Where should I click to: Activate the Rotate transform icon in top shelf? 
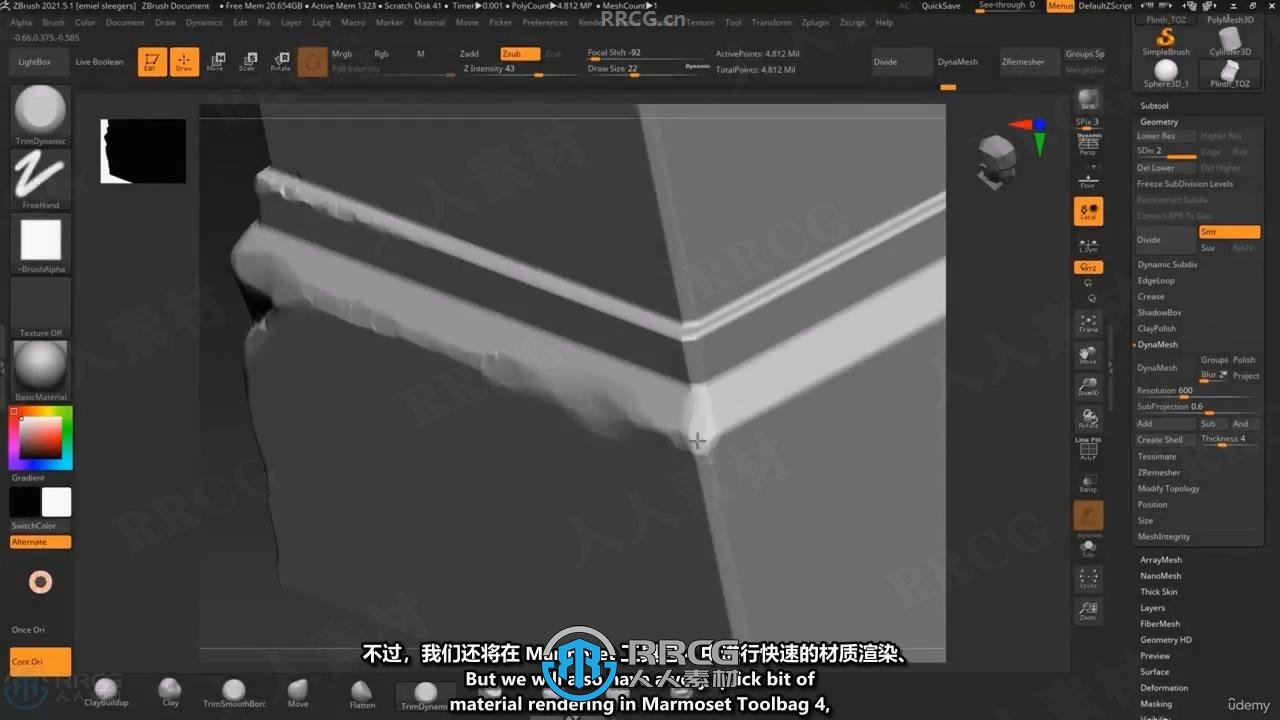point(280,62)
